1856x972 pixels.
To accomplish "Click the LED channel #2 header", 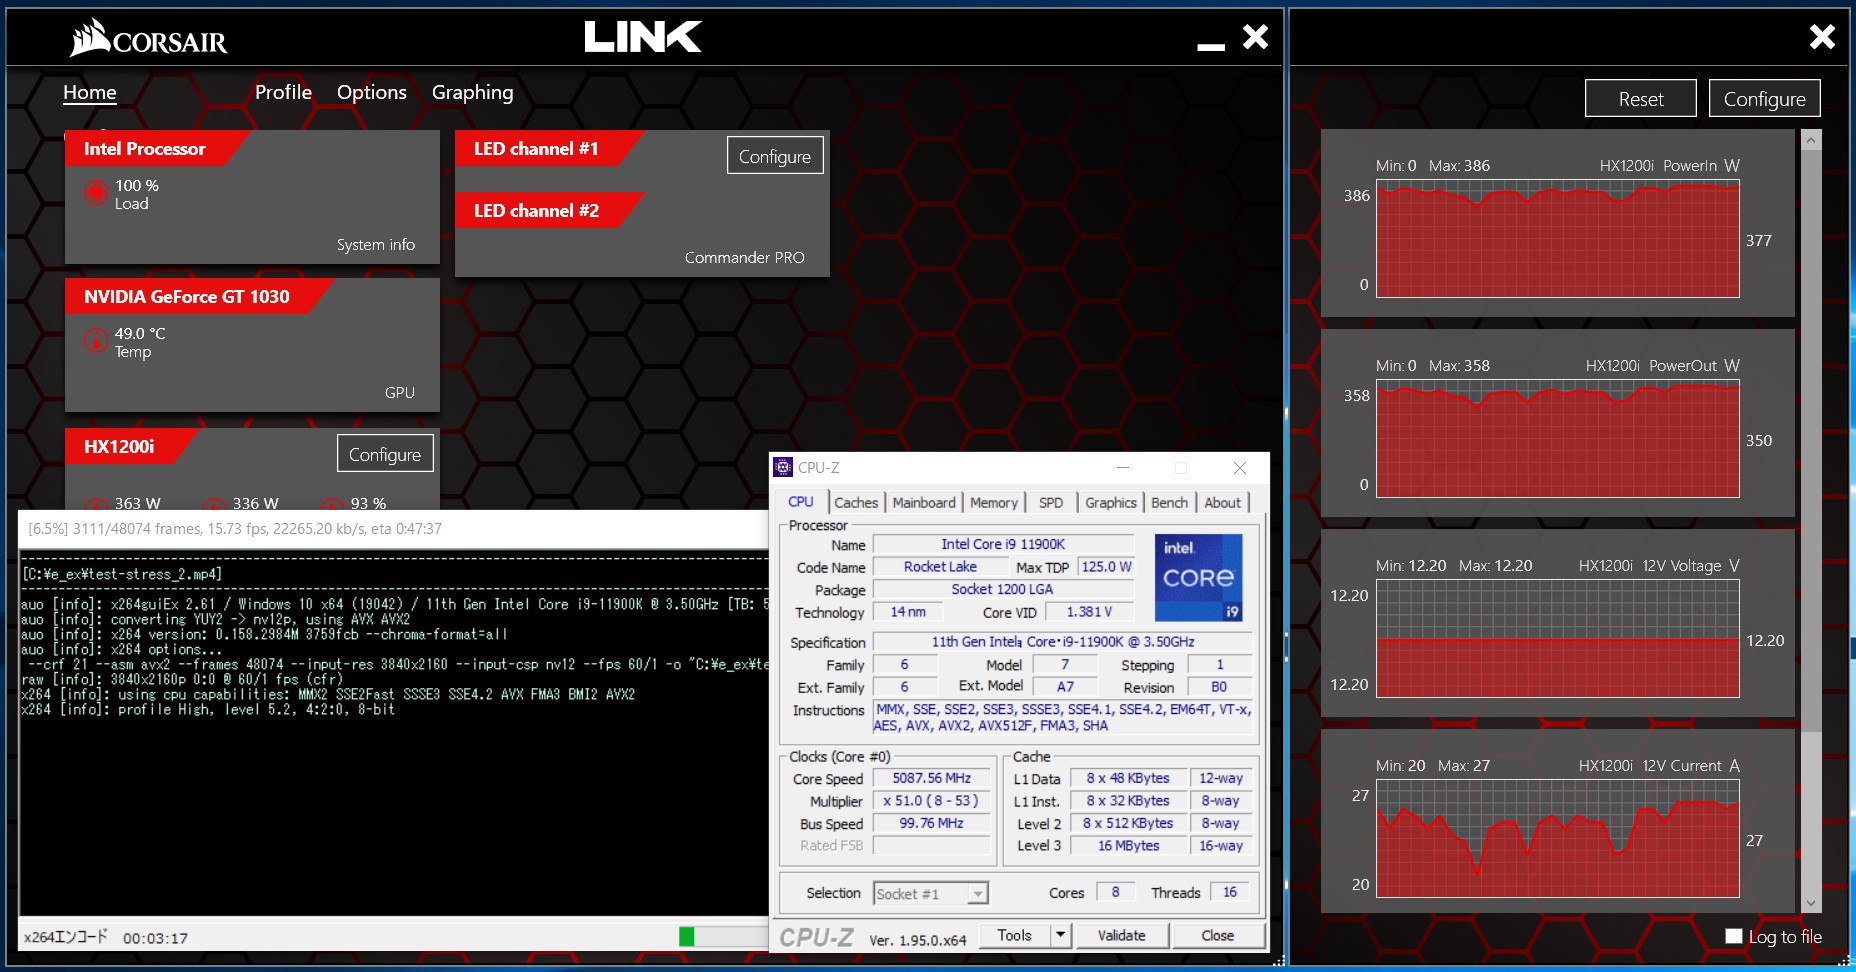I will tap(536, 210).
